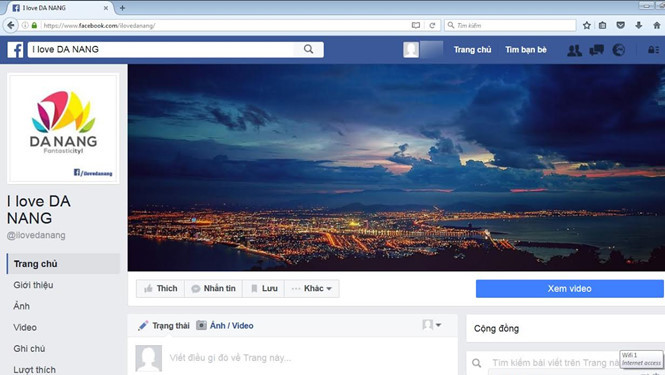The height and width of the screenshot is (375, 665).
Task: Click the DA NANG page profile picture
Action: [x=63, y=129]
